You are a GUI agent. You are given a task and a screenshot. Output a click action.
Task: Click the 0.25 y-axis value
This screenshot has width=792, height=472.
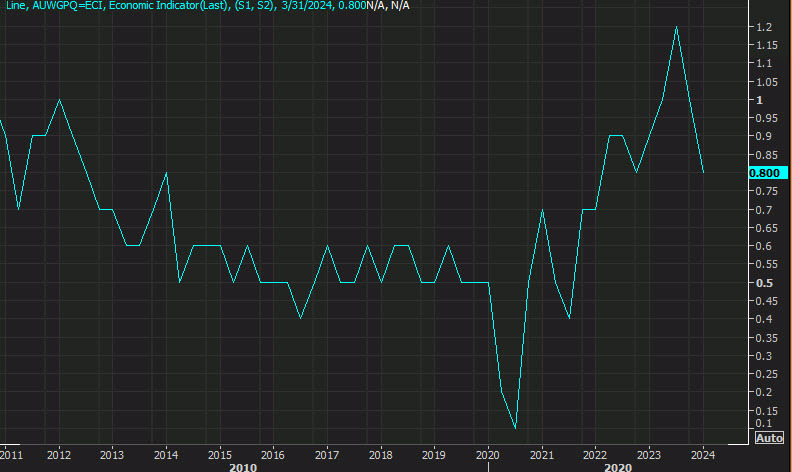point(767,374)
